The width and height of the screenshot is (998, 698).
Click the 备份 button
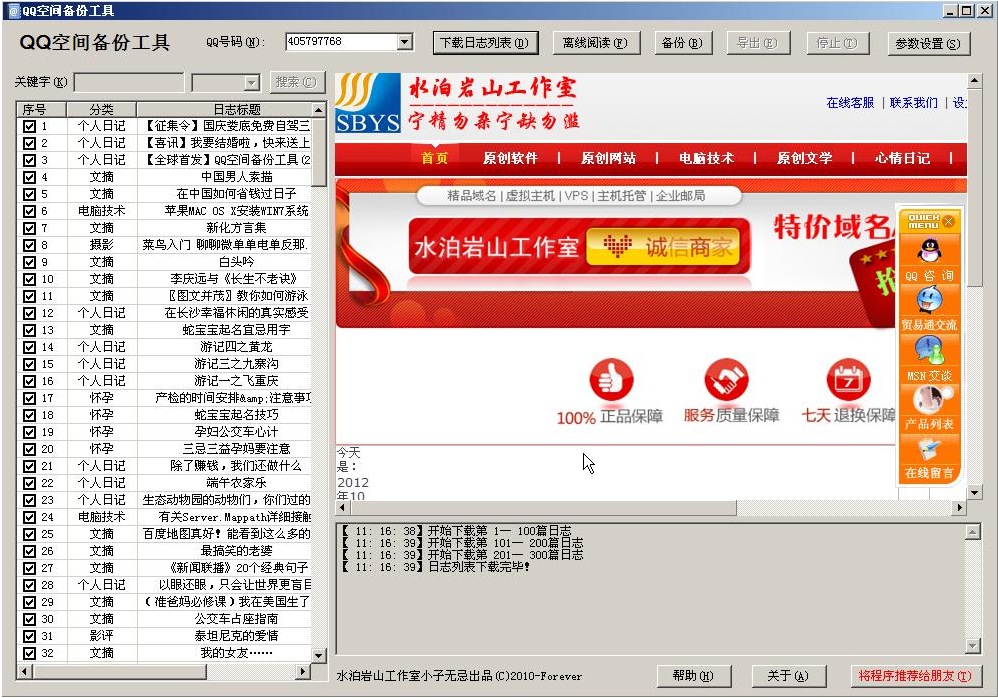[x=682, y=43]
